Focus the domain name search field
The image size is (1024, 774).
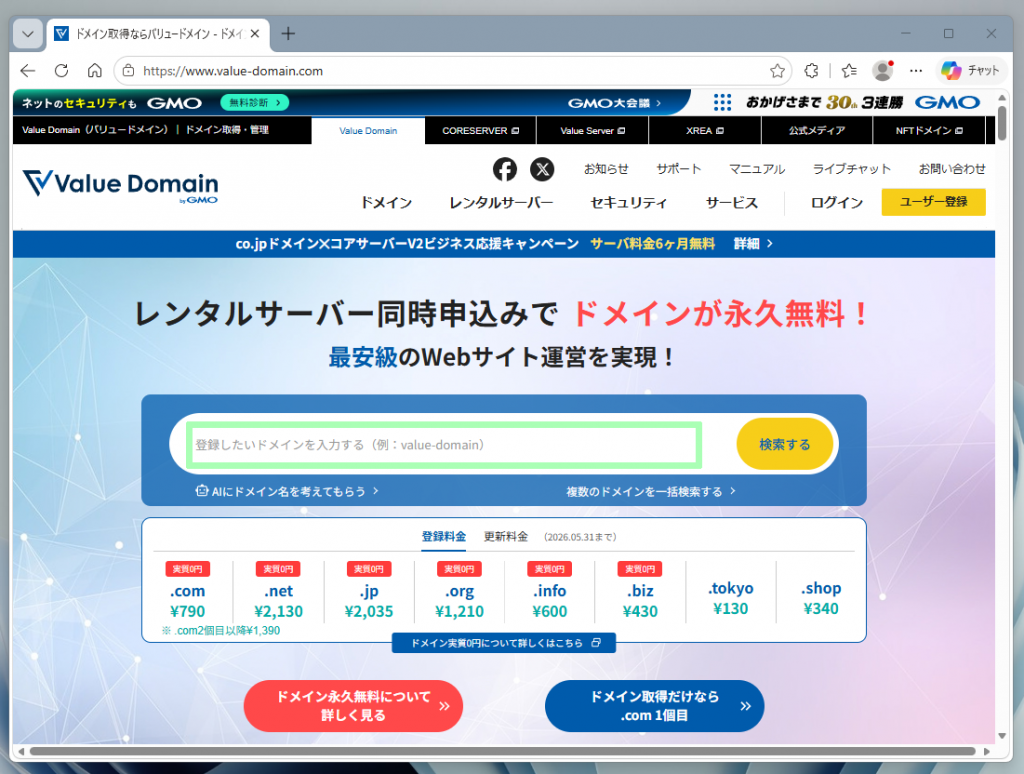444,445
